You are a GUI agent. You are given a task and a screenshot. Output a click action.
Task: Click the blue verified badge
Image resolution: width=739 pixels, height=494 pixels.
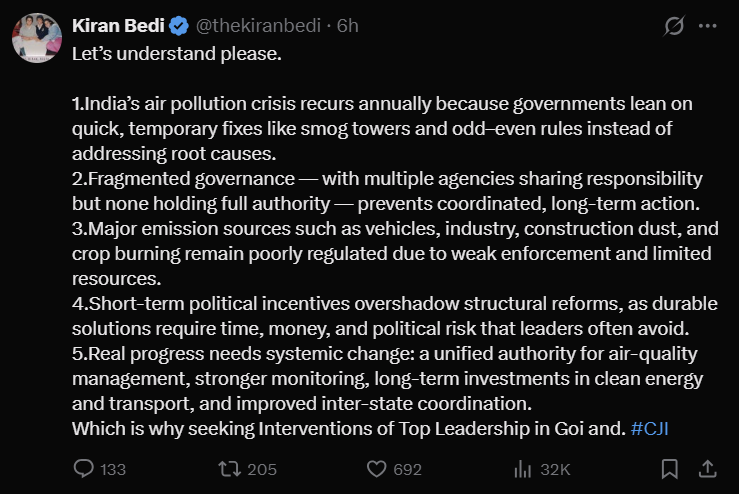pos(179,27)
